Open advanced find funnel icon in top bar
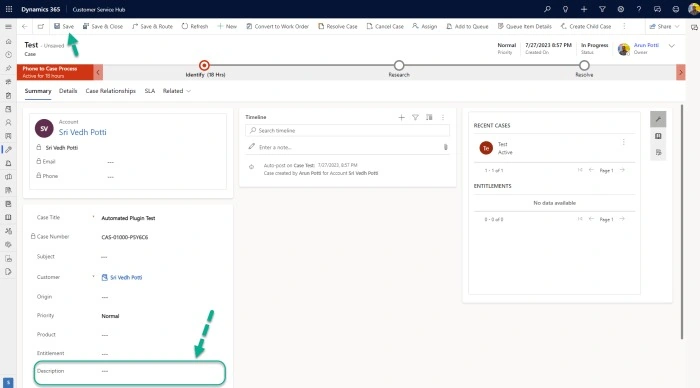Viewport: 700px width, 388px height. (x=602, y=9)
